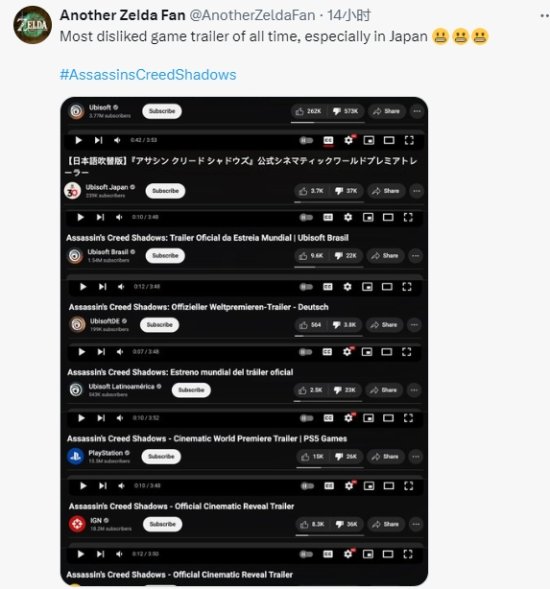Image resolution: width=550 pixels, height=589 pixels.
Task: Dislike the Ubisoft Japan trailer
Action: click(346, 191)
